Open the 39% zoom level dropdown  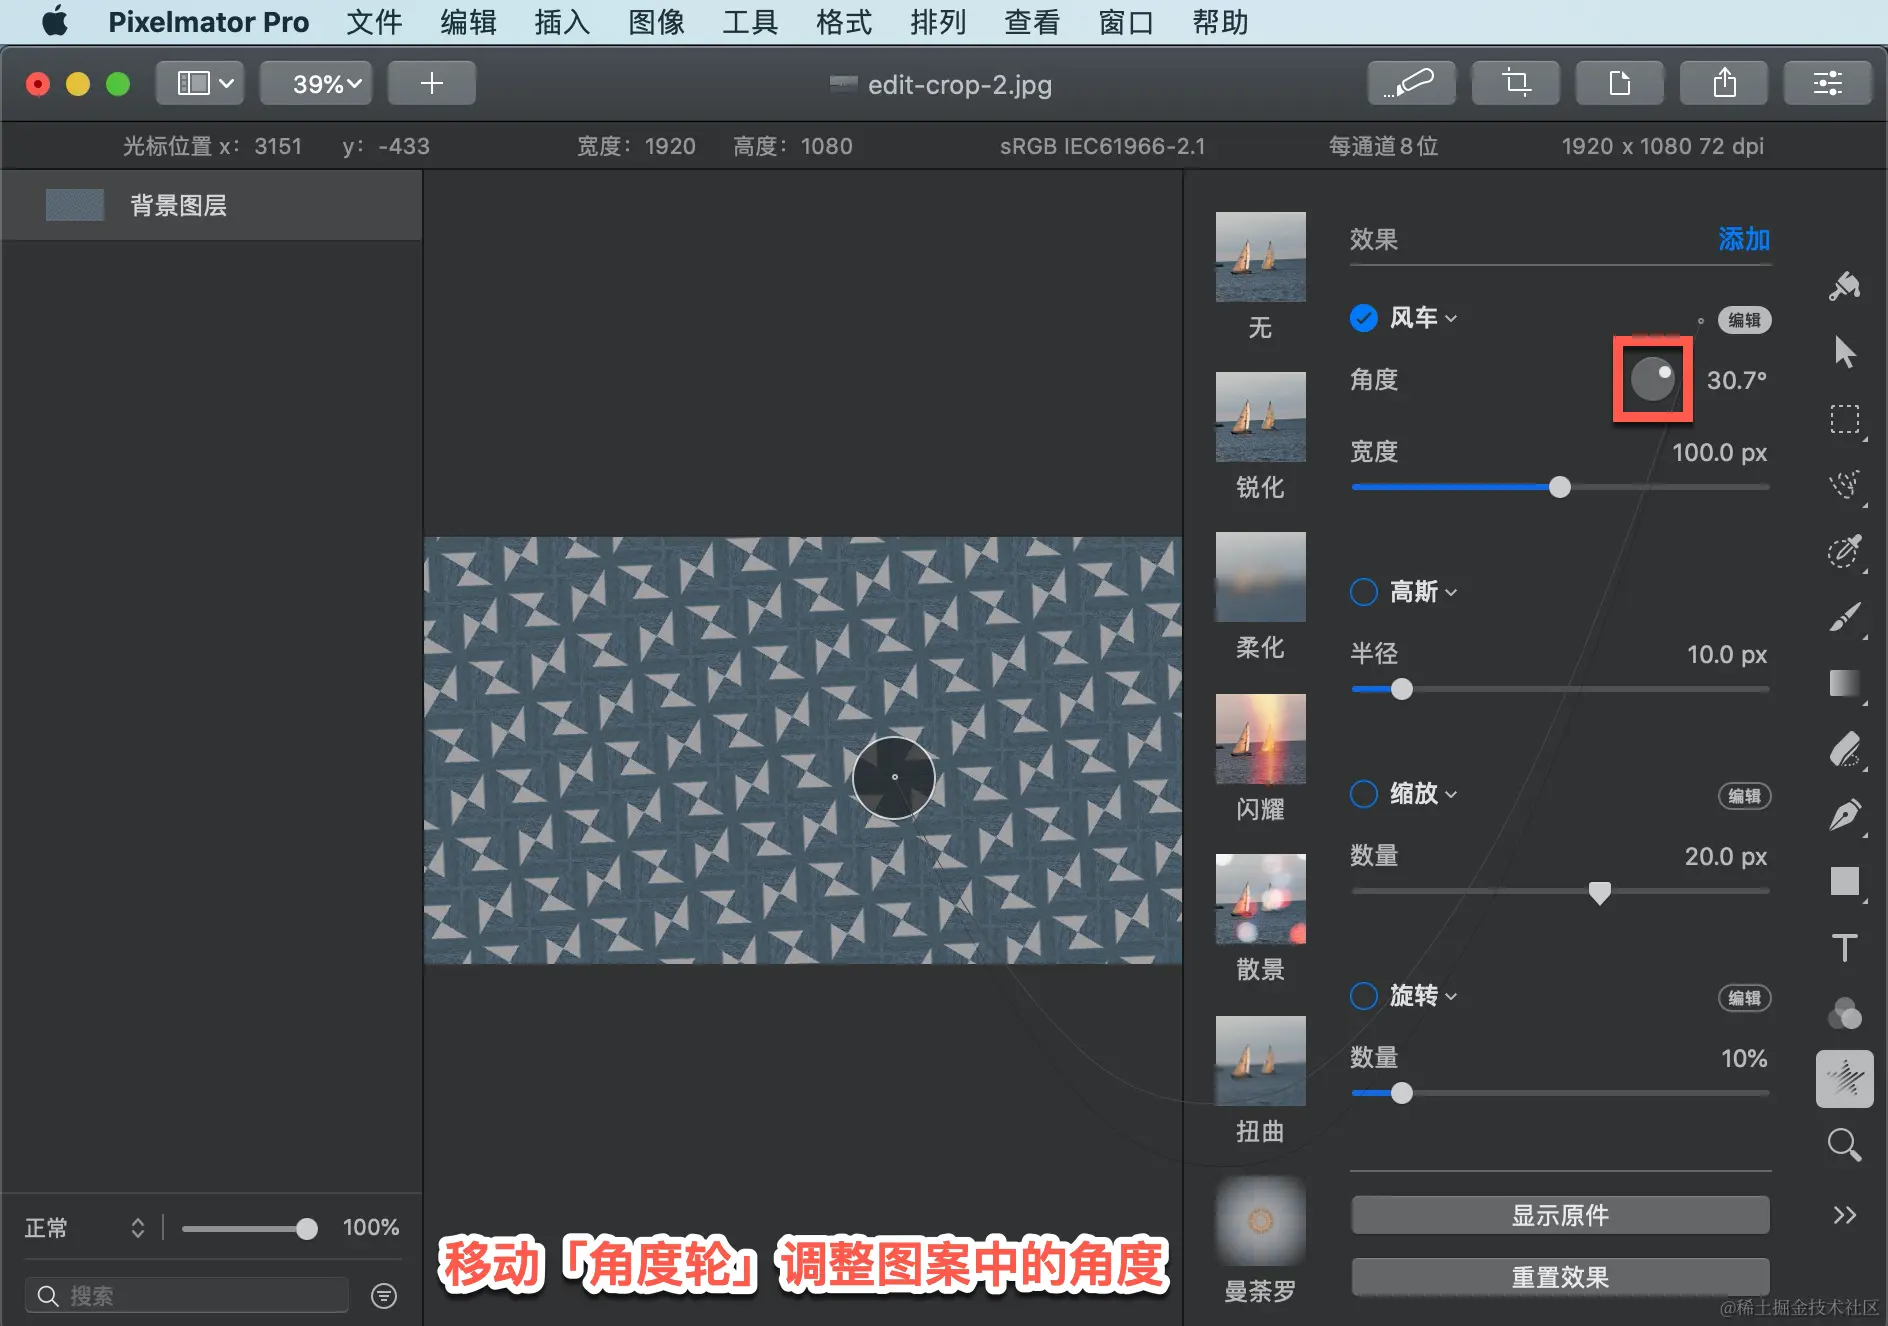(316, 83)
